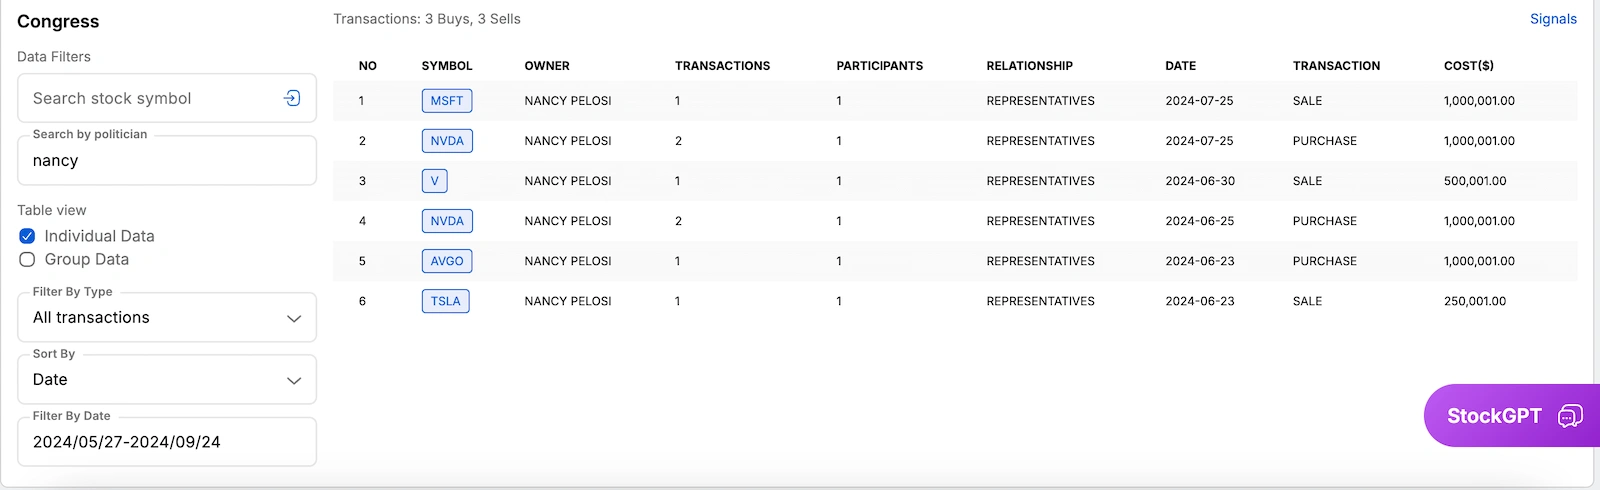
Task: Click the Filter By Date range field
Action: 167,442
